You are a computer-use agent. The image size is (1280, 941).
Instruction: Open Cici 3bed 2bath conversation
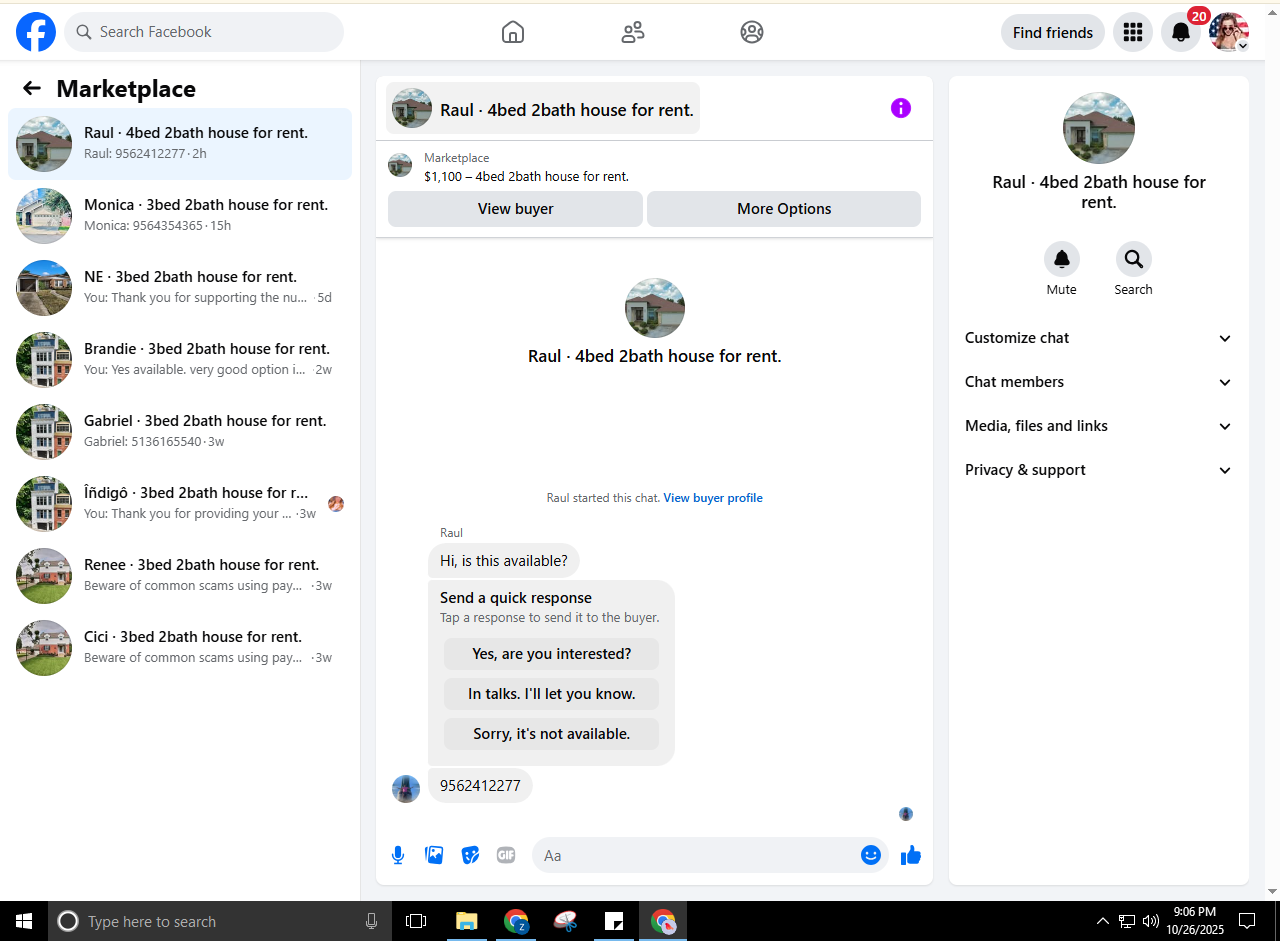coord(180,648)
